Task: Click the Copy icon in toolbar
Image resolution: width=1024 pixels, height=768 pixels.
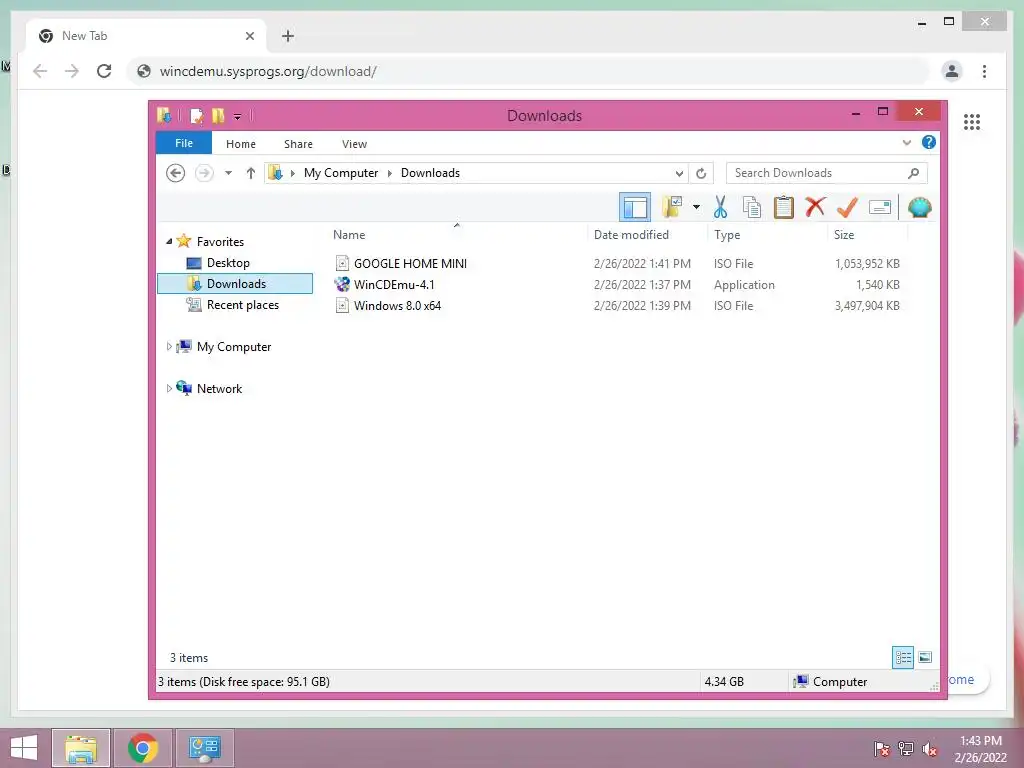Action: [x=752, y=208]
